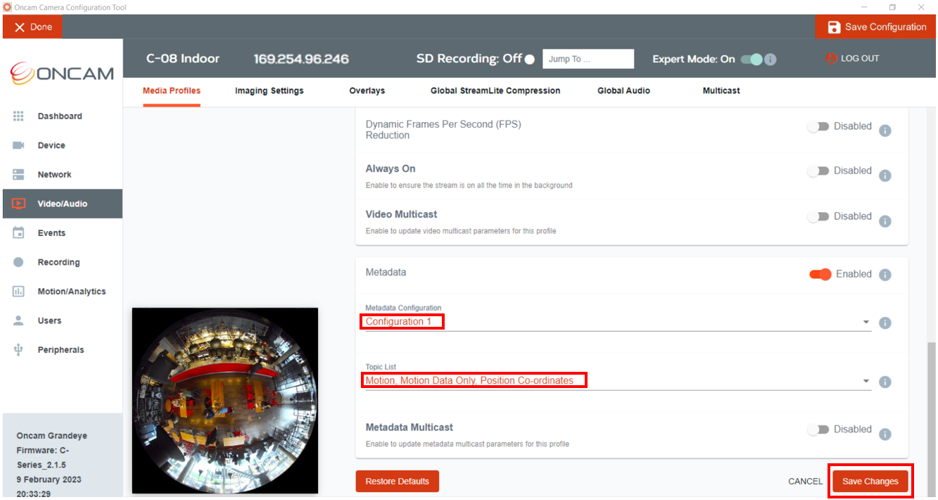Screen dimensions: 938x500
Task: Open the Peripherals USB icon
Action: pos(19,350)
